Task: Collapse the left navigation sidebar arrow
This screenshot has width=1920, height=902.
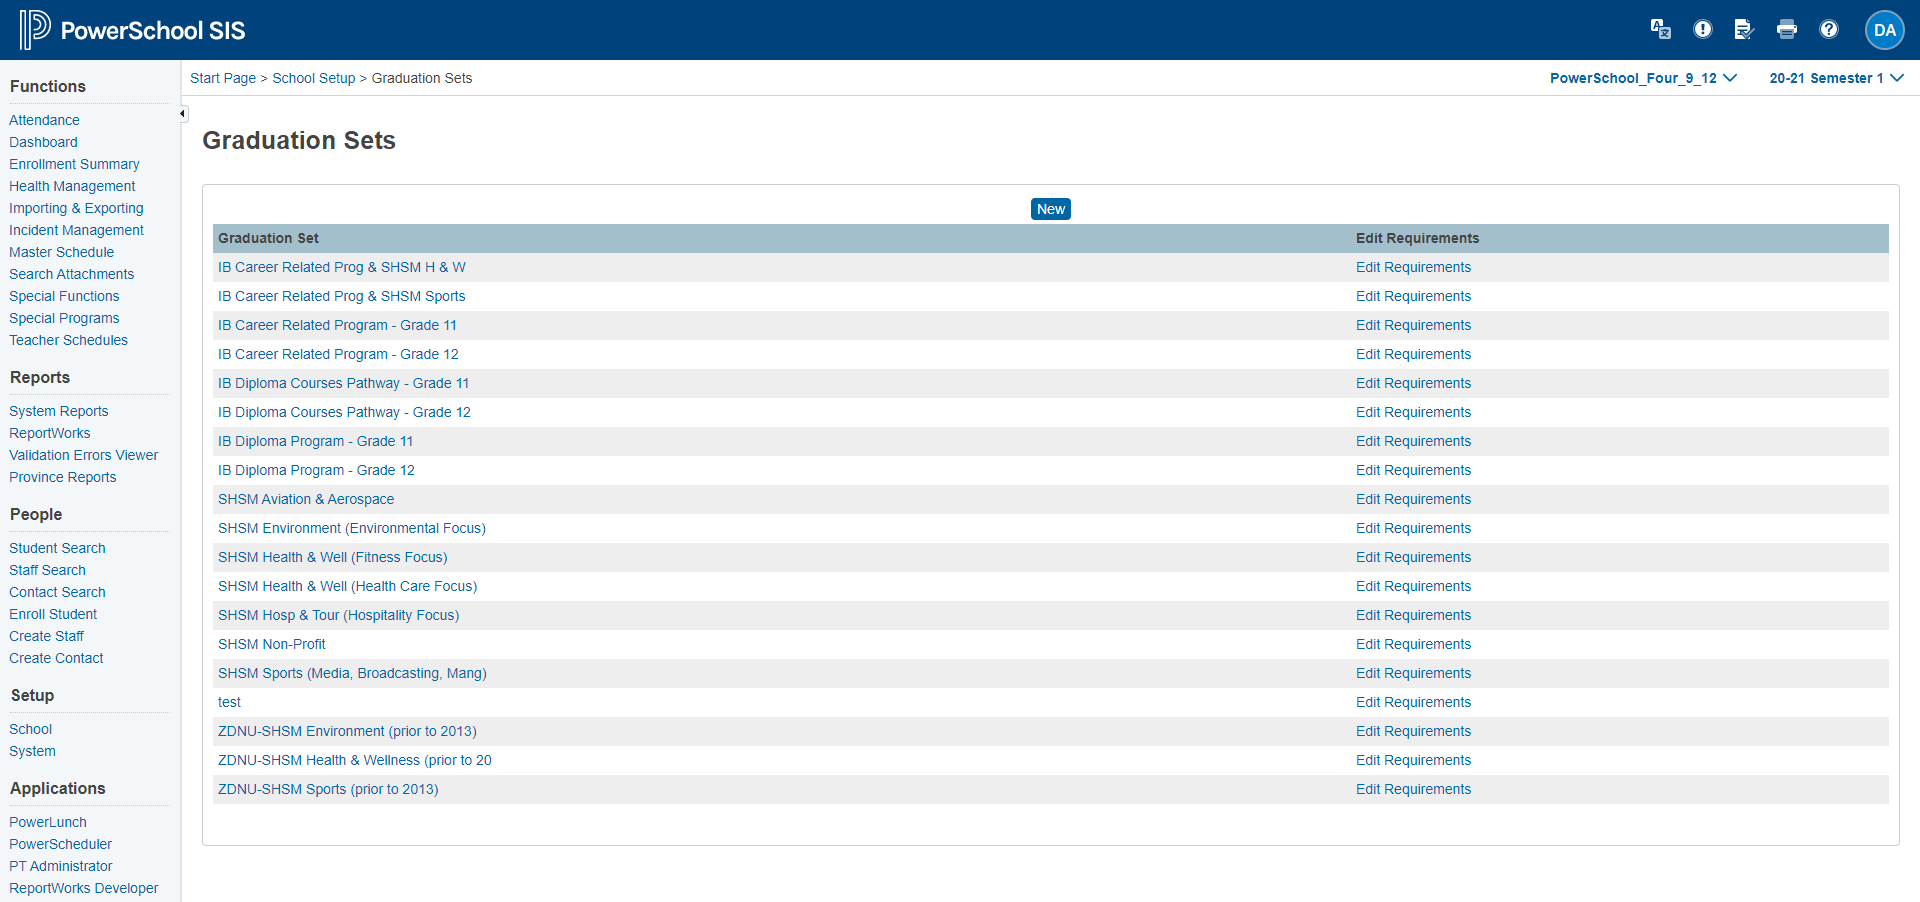Action: coord(182,114)
